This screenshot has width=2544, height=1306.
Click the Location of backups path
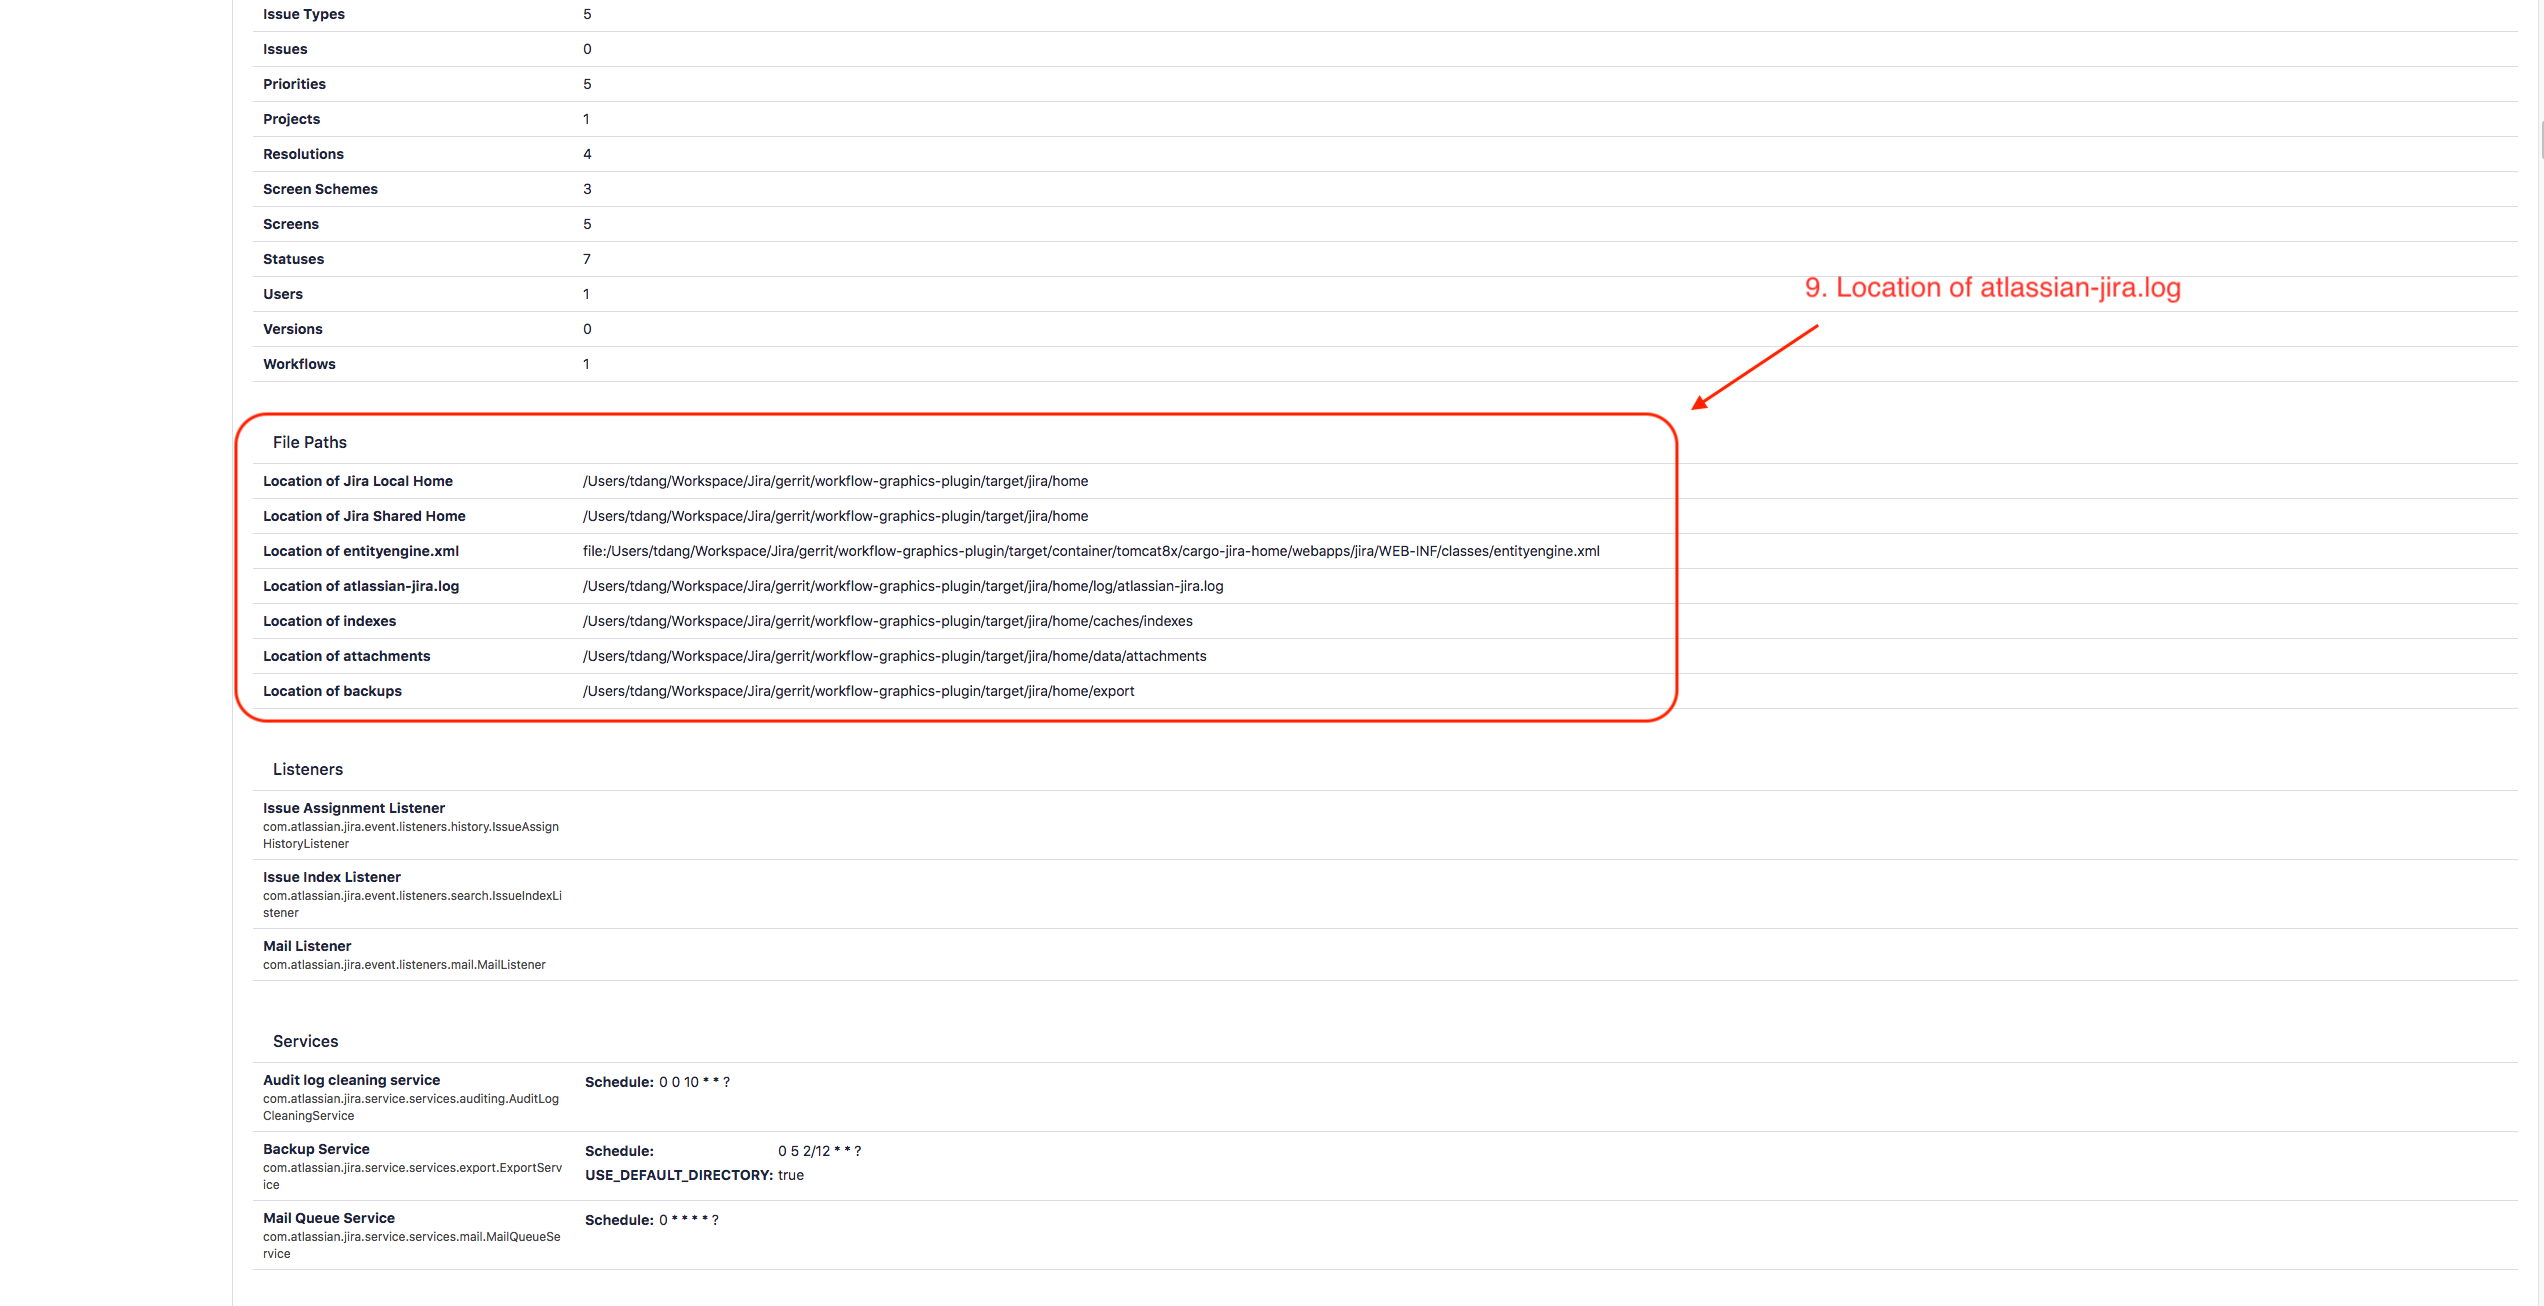(858, 691)
